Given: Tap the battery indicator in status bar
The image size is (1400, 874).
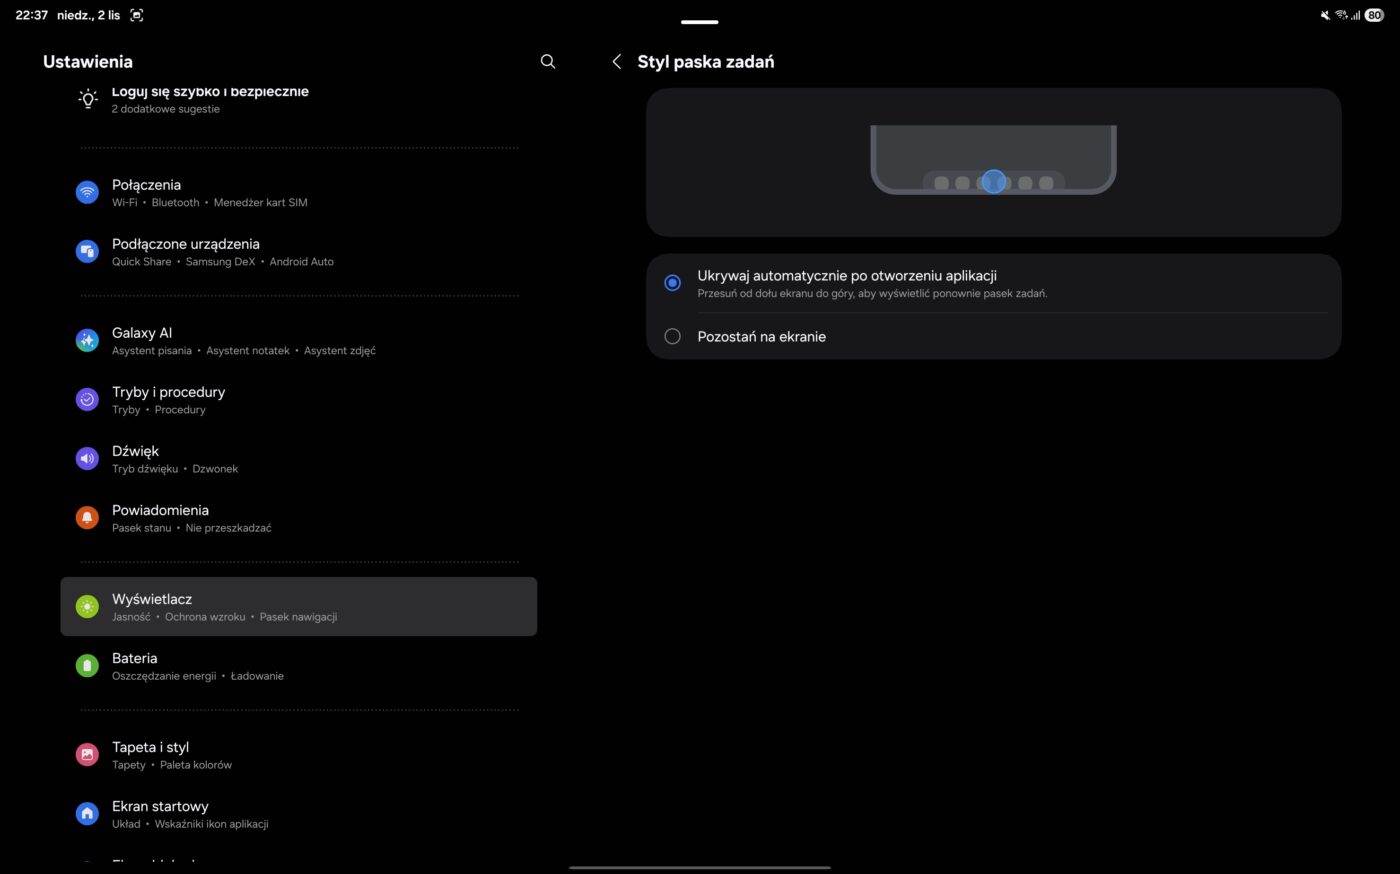Looking at the screenshot, I should [1374, 15].
